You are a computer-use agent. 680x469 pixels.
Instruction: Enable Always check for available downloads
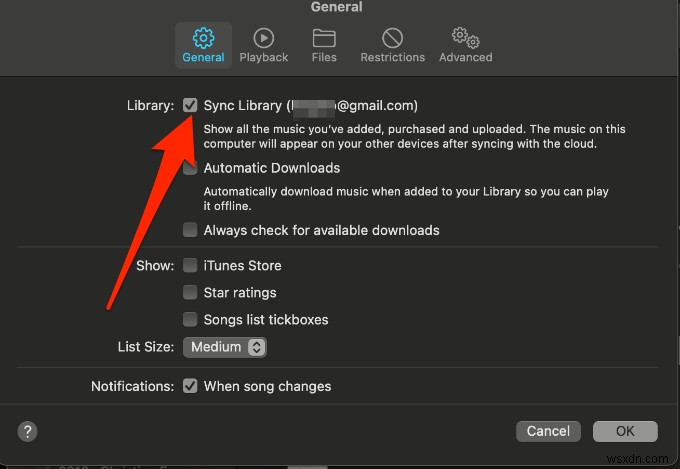click(190, 230)
